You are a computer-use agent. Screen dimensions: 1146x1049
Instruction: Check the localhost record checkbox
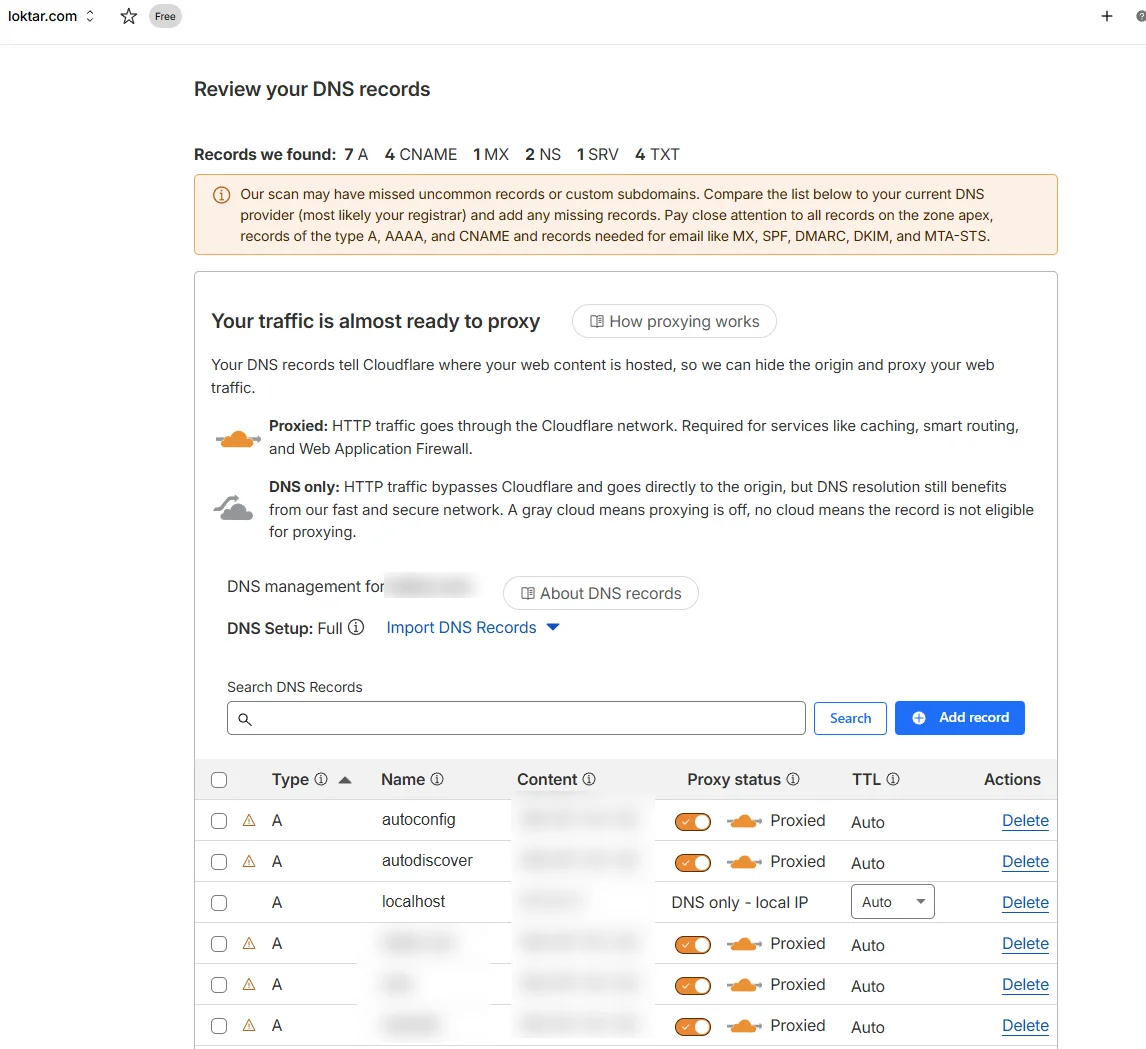click(219, 903)
